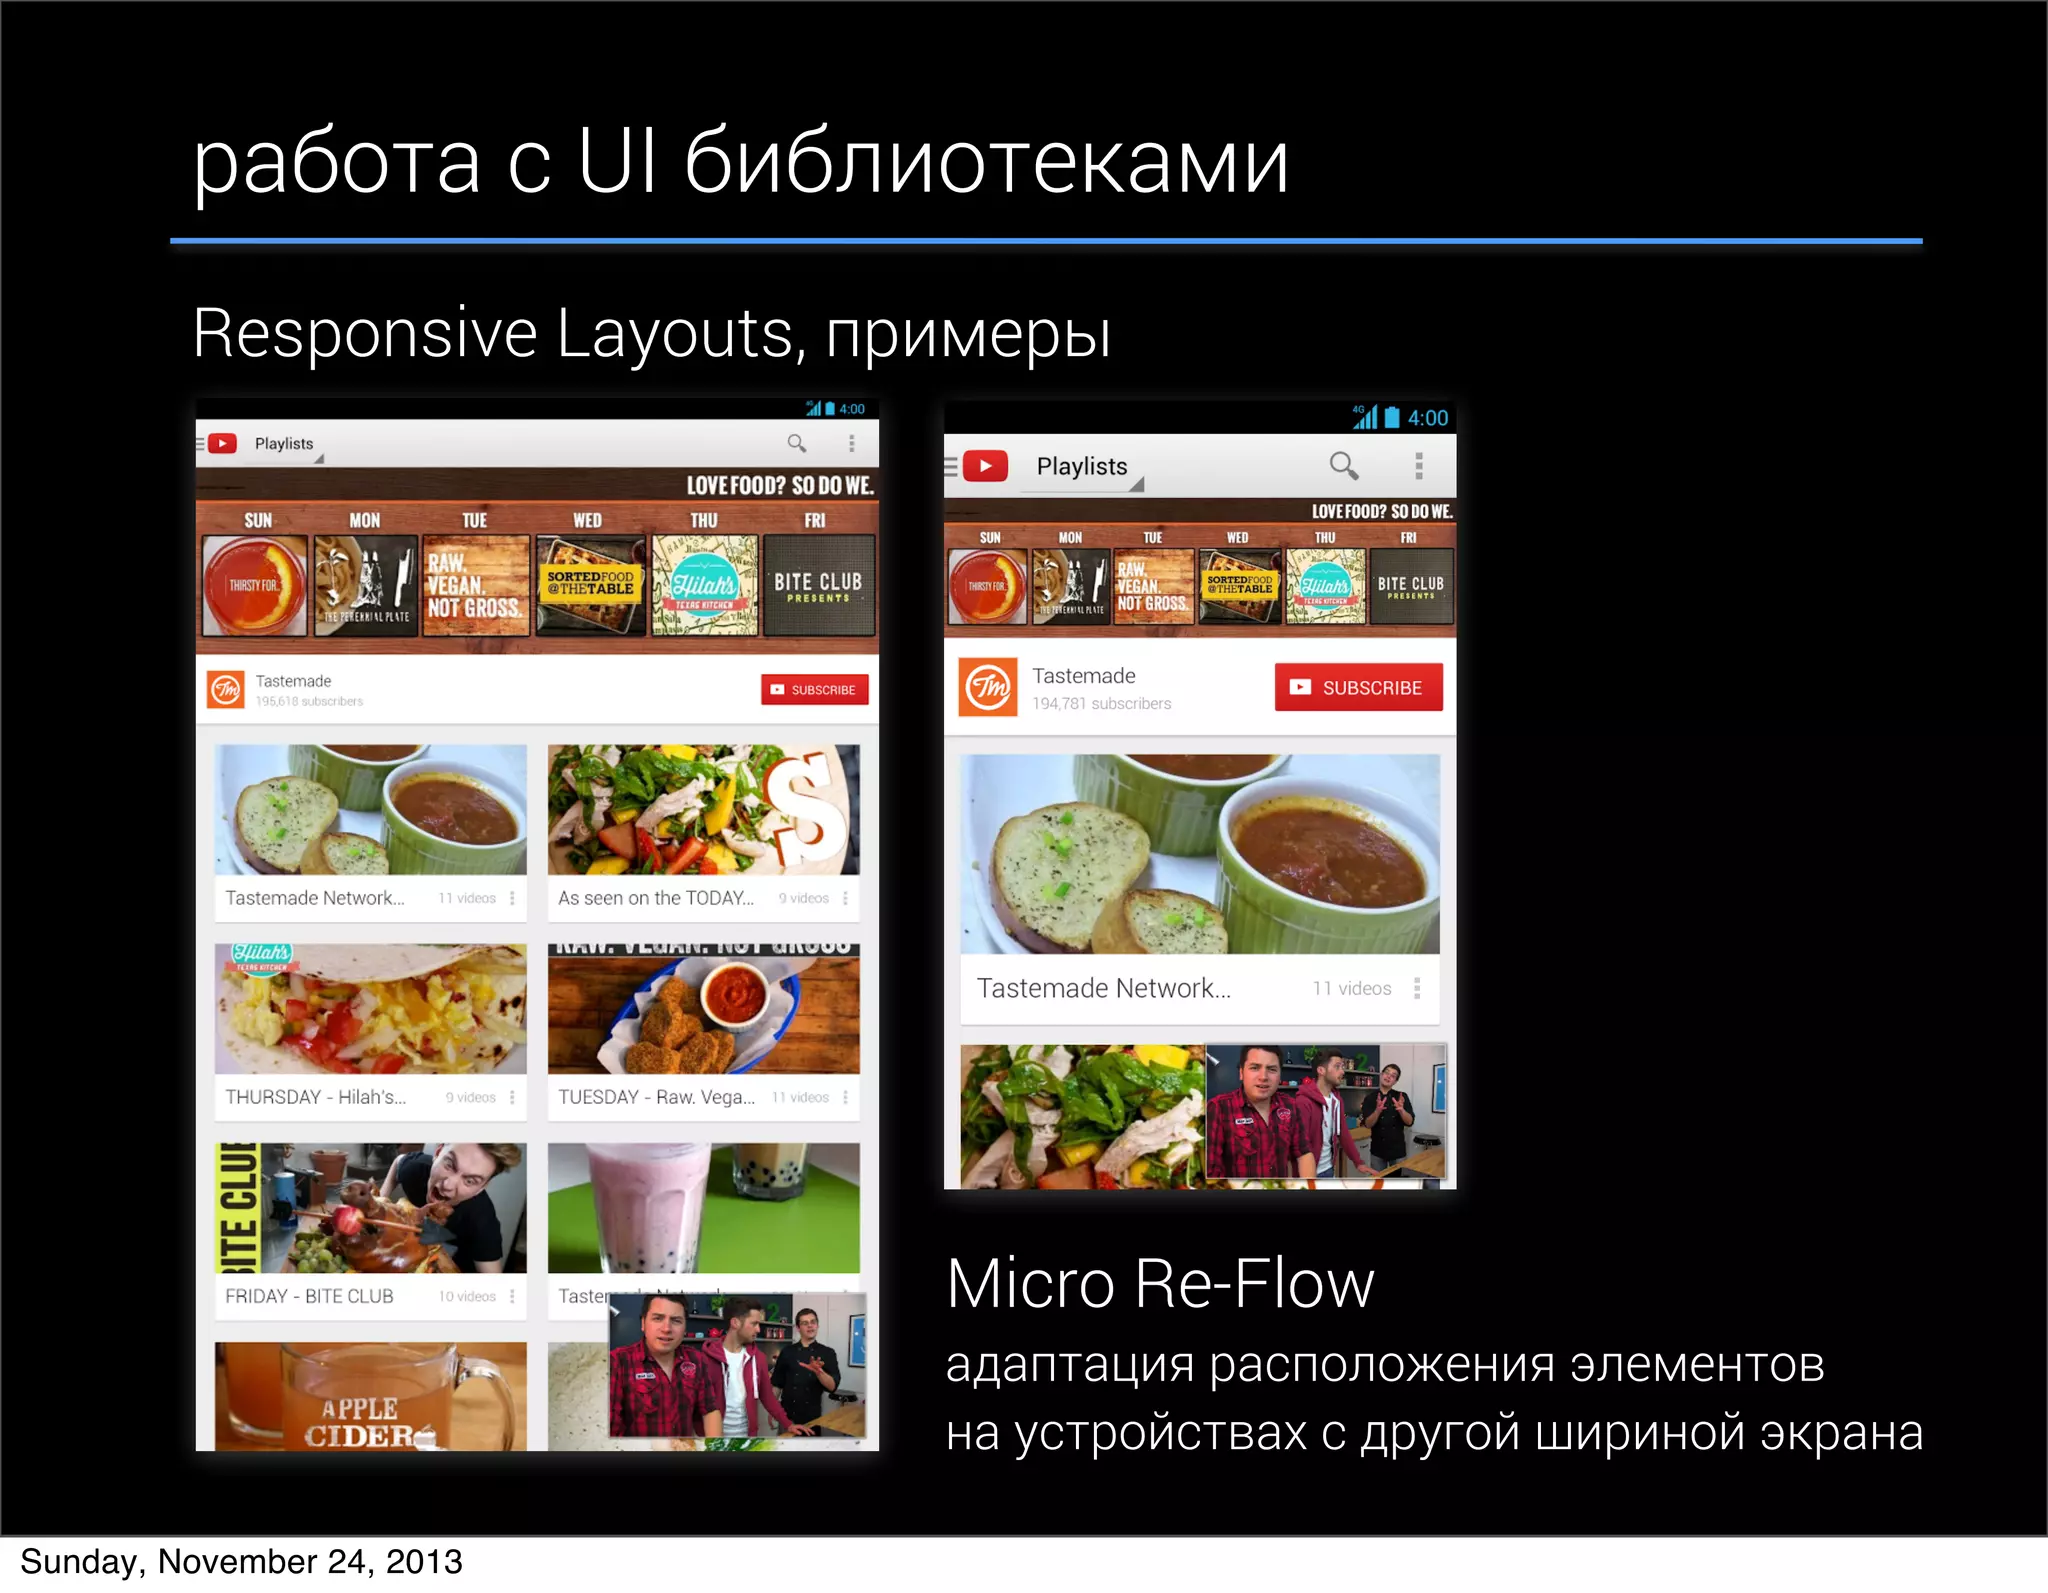Screen dimensions: 2048x1593
Task: Click 'Tastemade Network...' title on the tablet card
Action: click(315, 898)
